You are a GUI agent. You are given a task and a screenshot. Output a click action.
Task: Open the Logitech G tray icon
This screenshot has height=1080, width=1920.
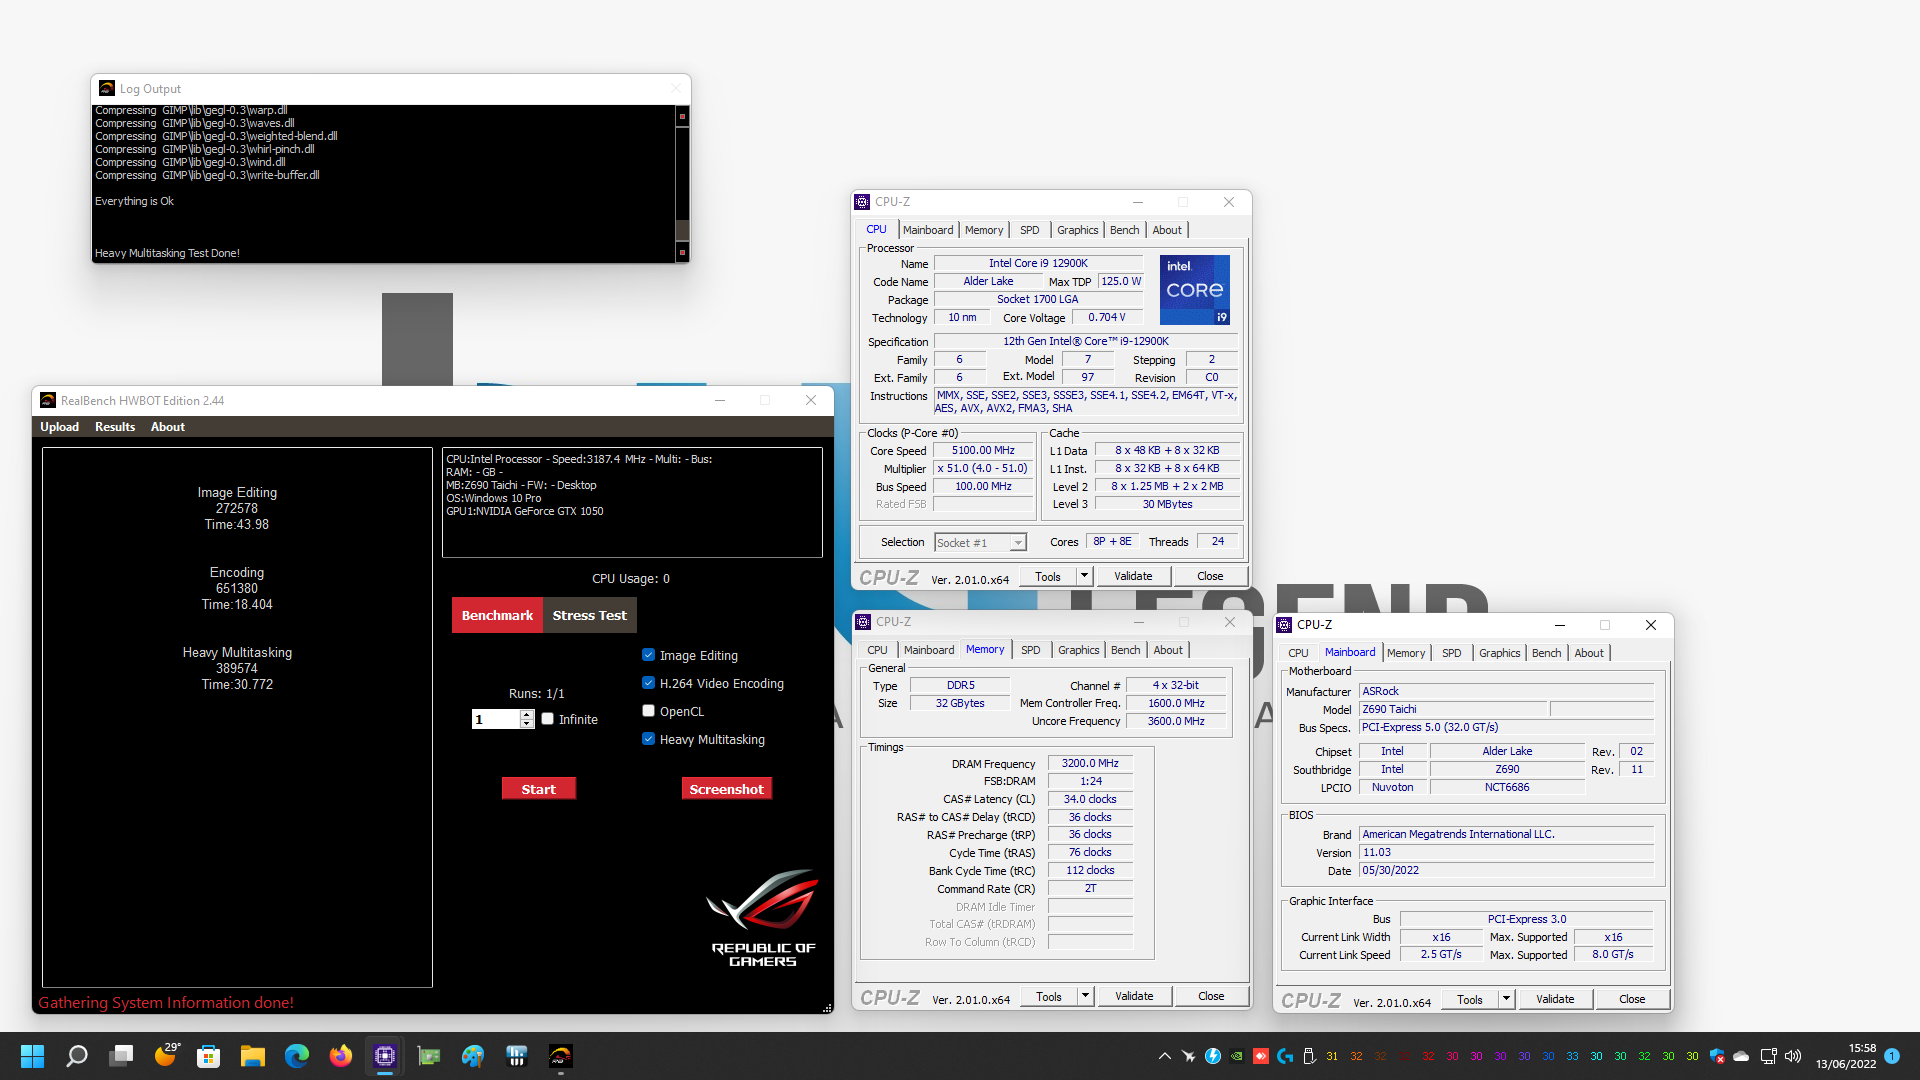(1285, 1056)
